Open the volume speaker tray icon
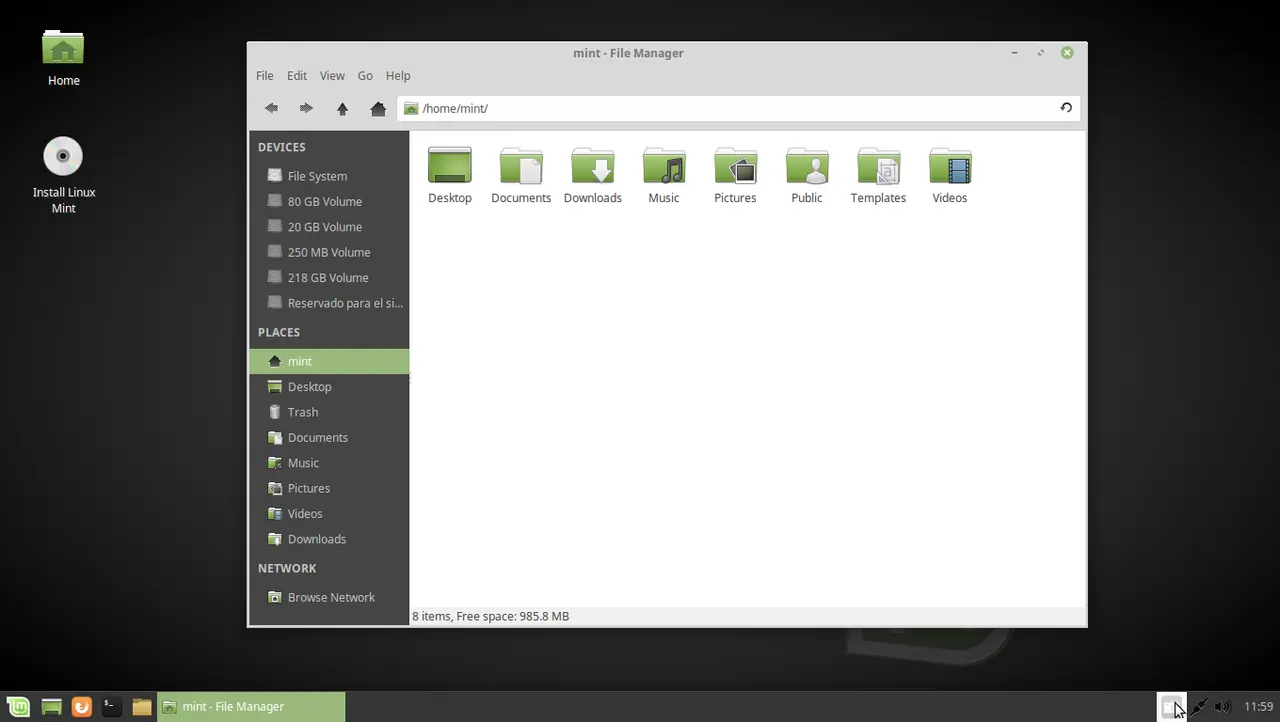The width and height of the screenshot is (1280, 722). (x=1222, y=707)
